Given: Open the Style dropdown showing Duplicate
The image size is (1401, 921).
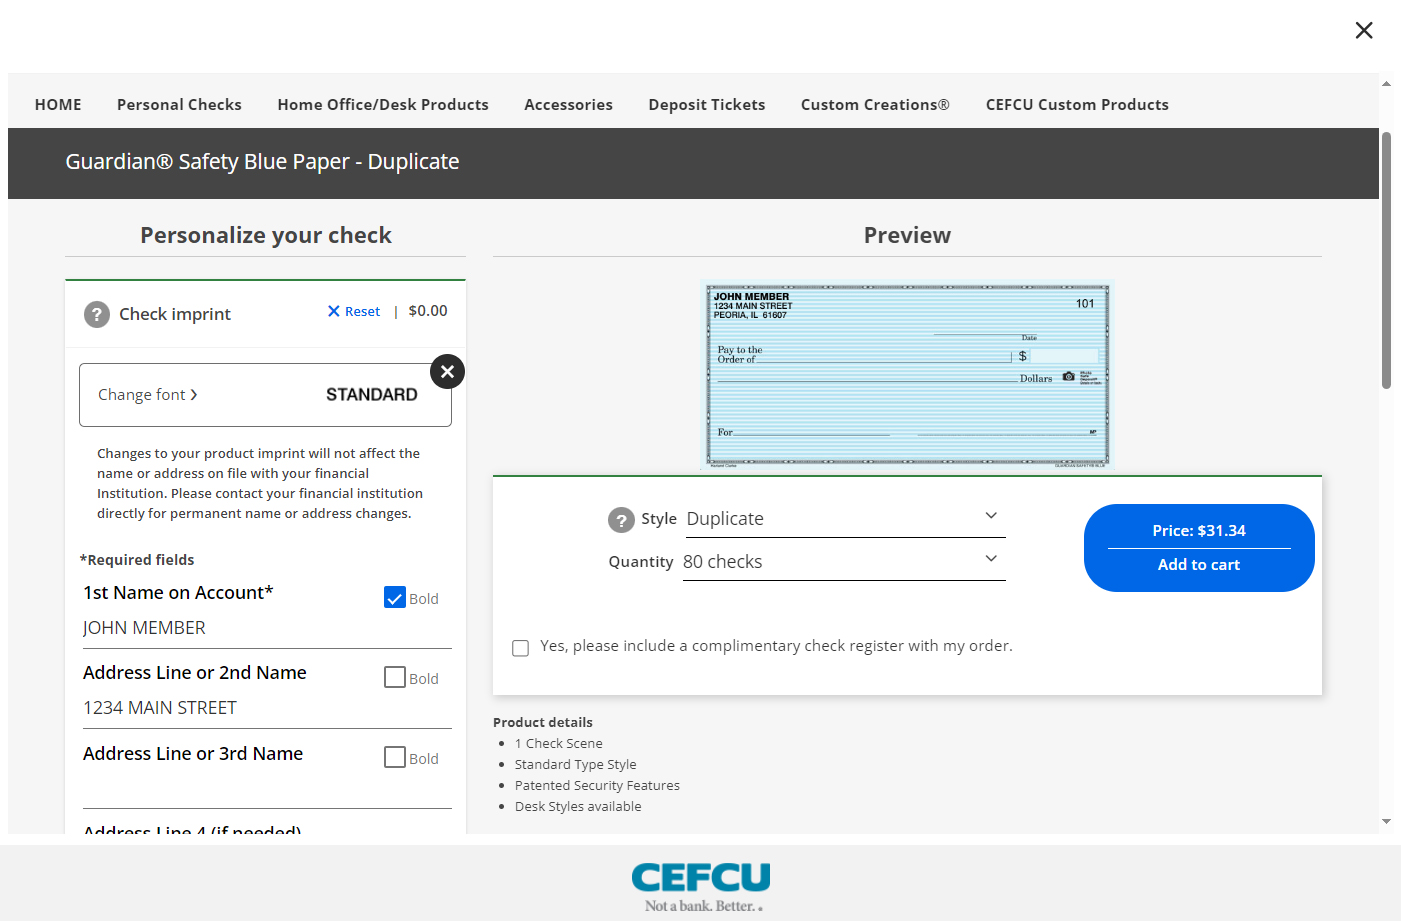Looking at the screenshot, I should (844, 518).
